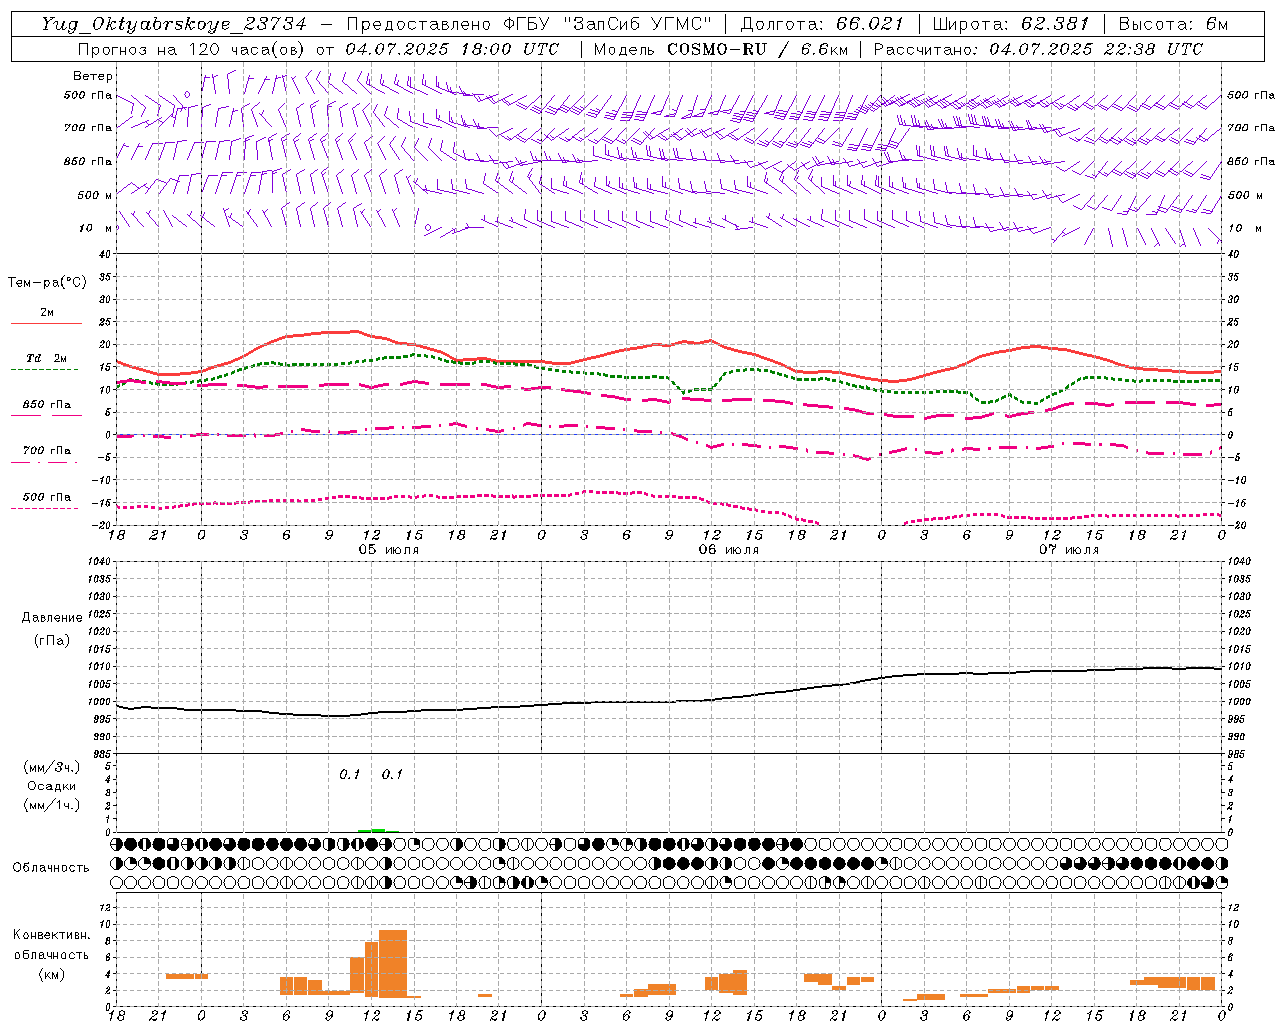Click the Тем-ра(°C) axis label
The width and height of the screenshot is (1280, 1024).
coord(47,283)
